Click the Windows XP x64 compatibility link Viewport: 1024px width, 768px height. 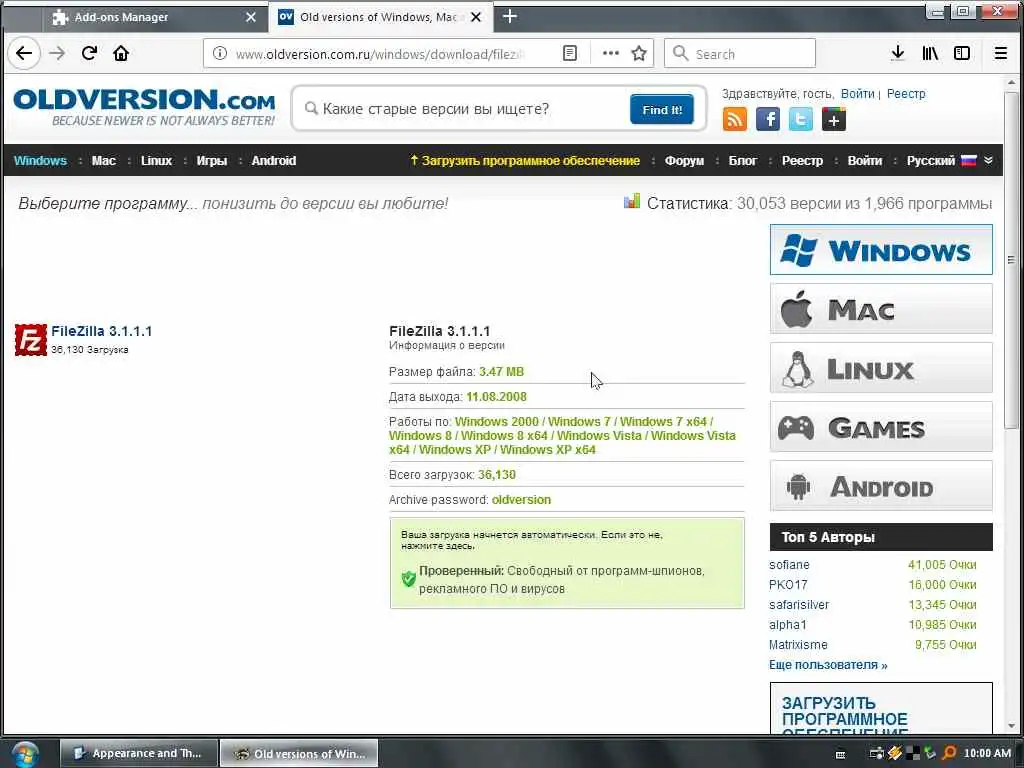pos(547,450)
